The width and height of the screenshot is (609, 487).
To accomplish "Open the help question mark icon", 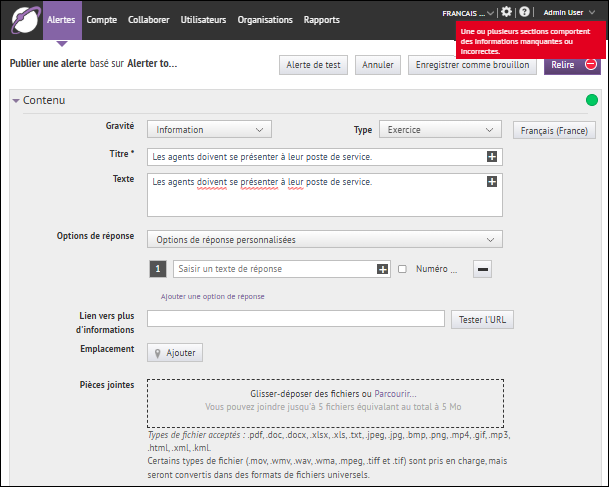I will (524, 12).
